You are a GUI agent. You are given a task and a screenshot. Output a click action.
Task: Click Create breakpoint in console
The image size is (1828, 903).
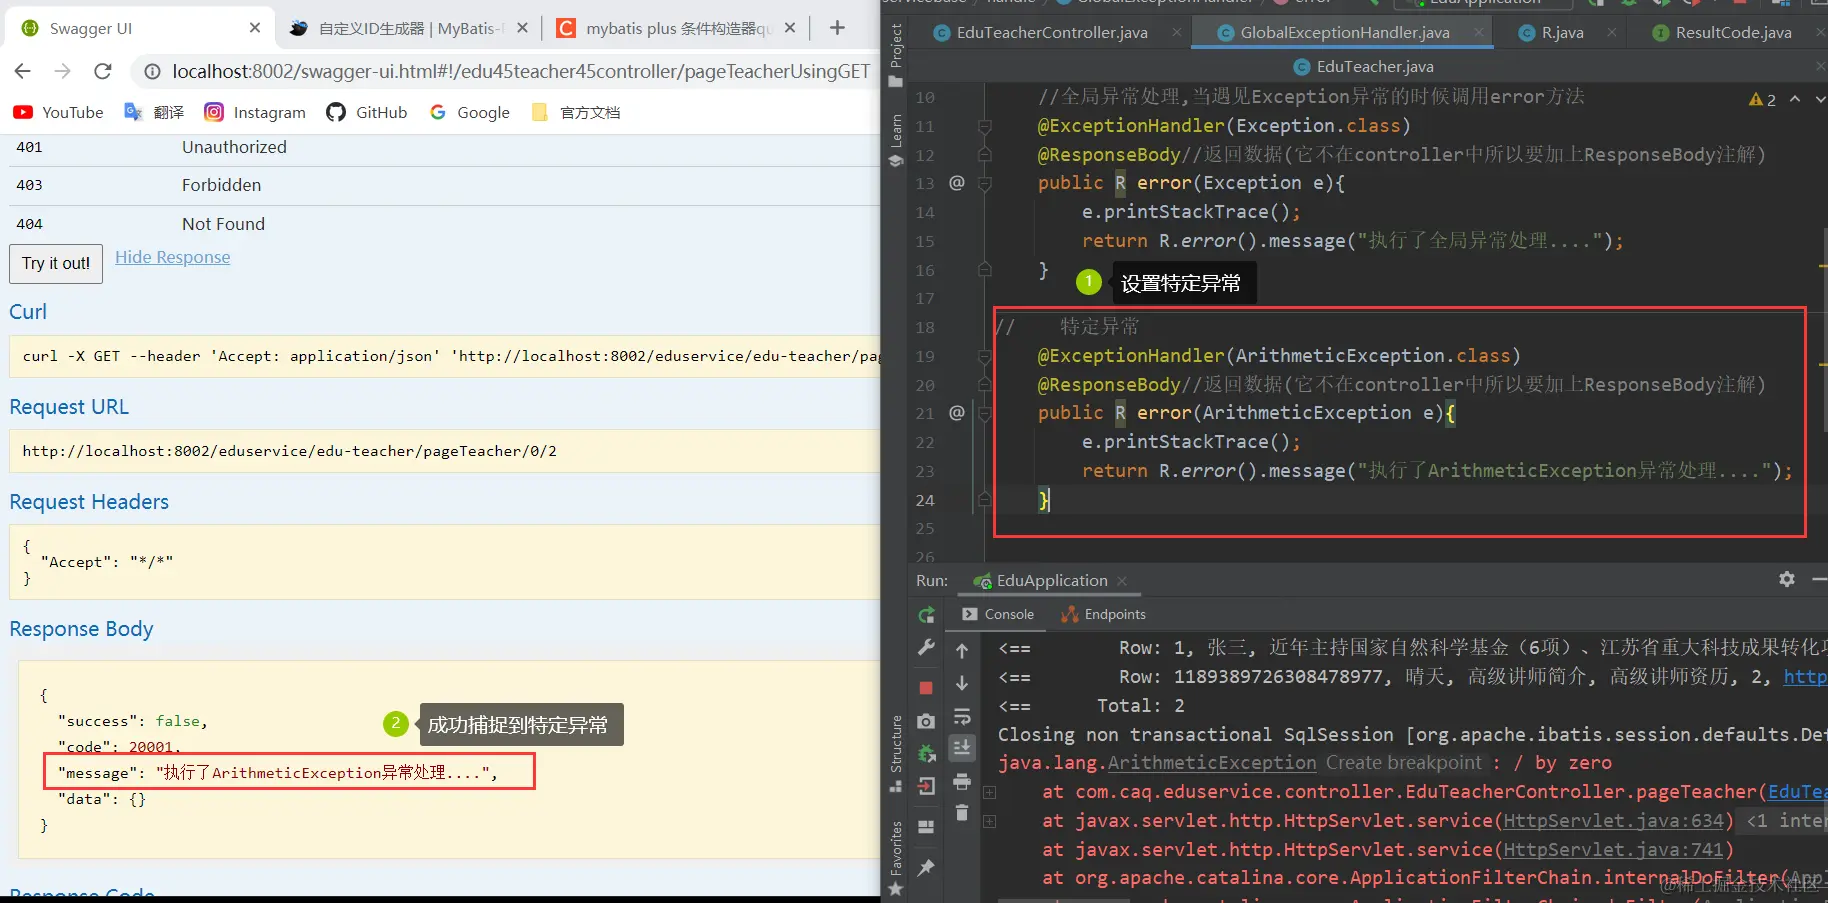point(1404,763)
